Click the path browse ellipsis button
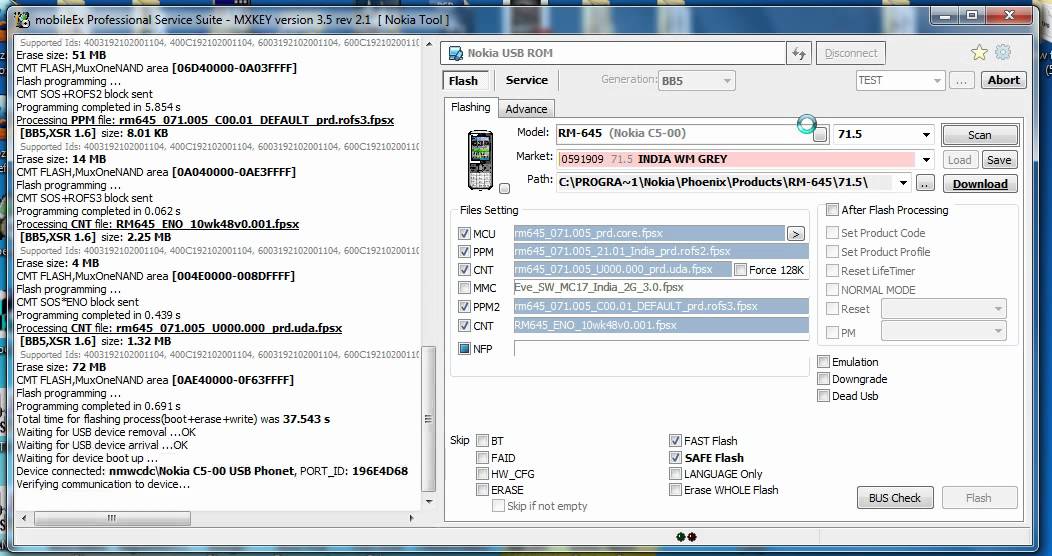This screenshot has height=556, width=1052. (925, 183)
